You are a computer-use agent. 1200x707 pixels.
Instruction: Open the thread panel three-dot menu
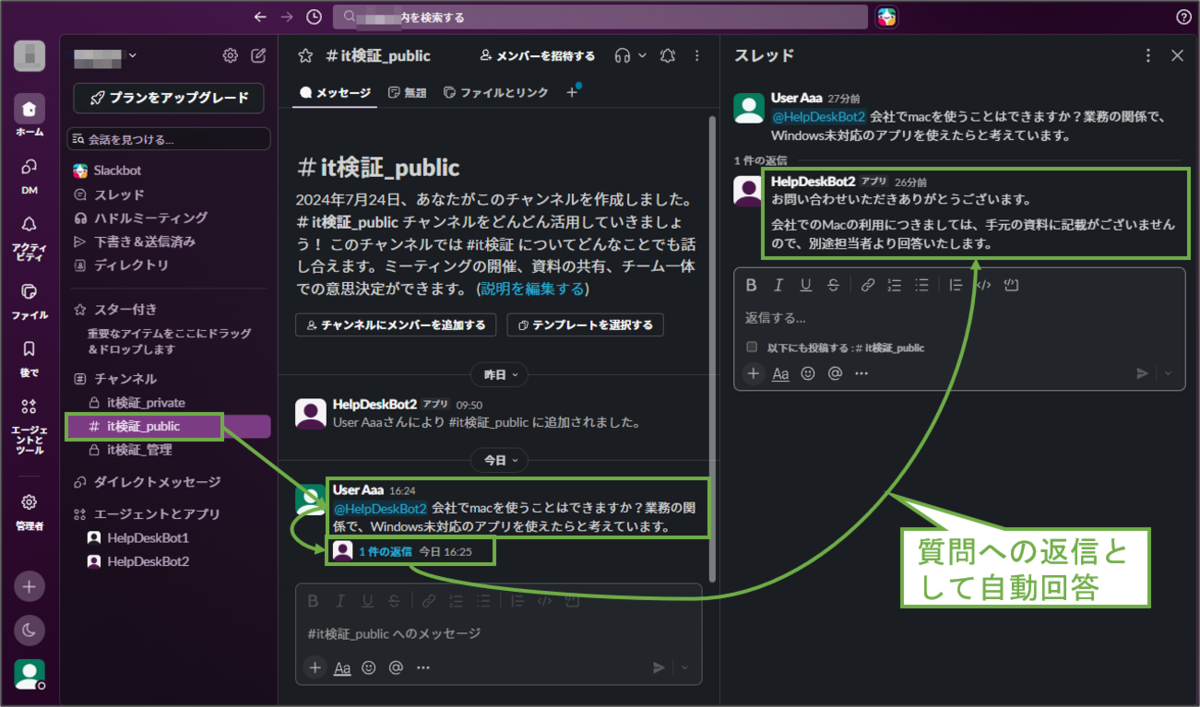click(1148, 56)
